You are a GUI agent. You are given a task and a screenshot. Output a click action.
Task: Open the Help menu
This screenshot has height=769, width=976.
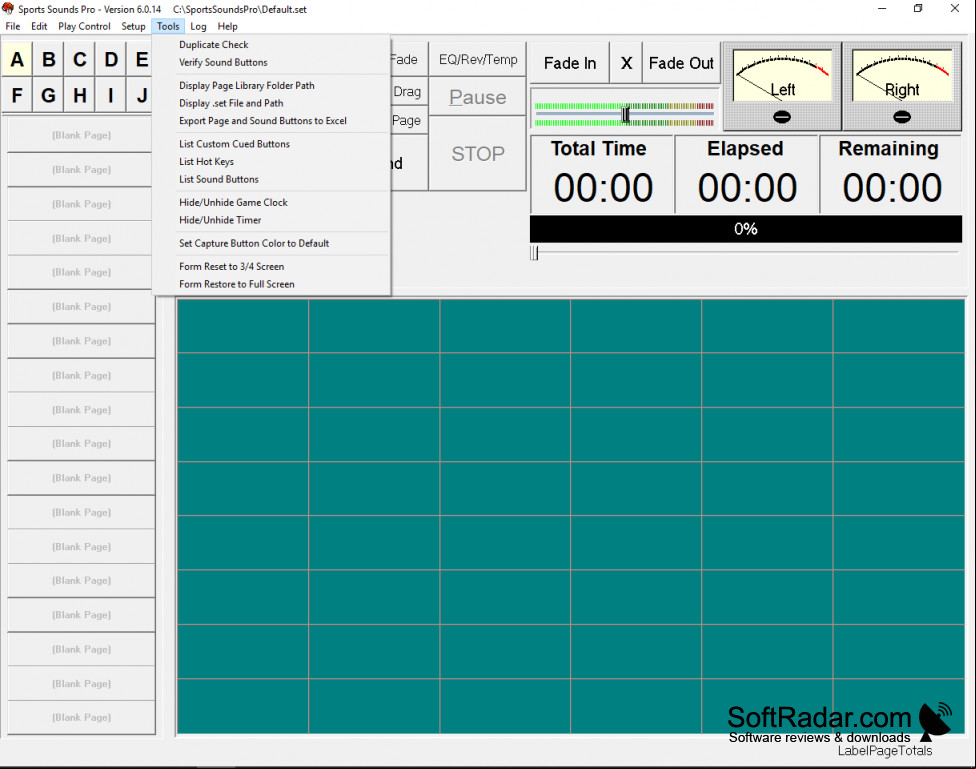(x=227, y=26)
